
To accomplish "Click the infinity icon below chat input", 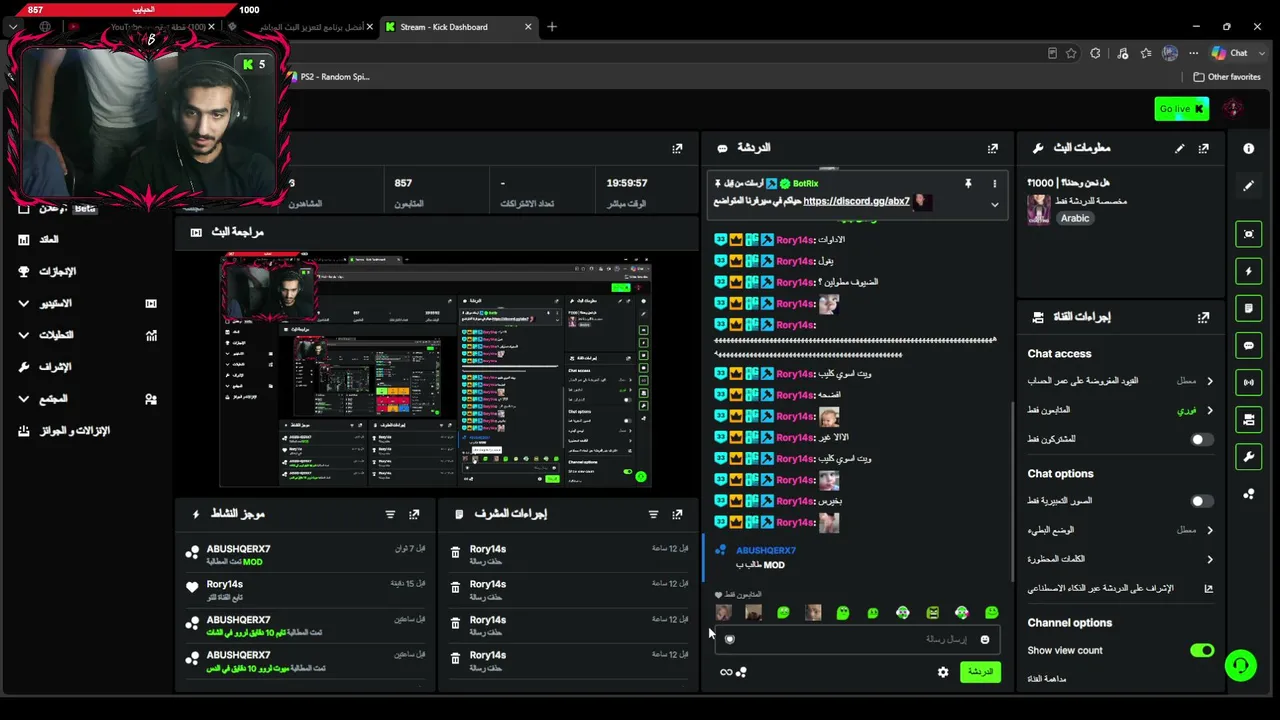I will coord(726,672).
